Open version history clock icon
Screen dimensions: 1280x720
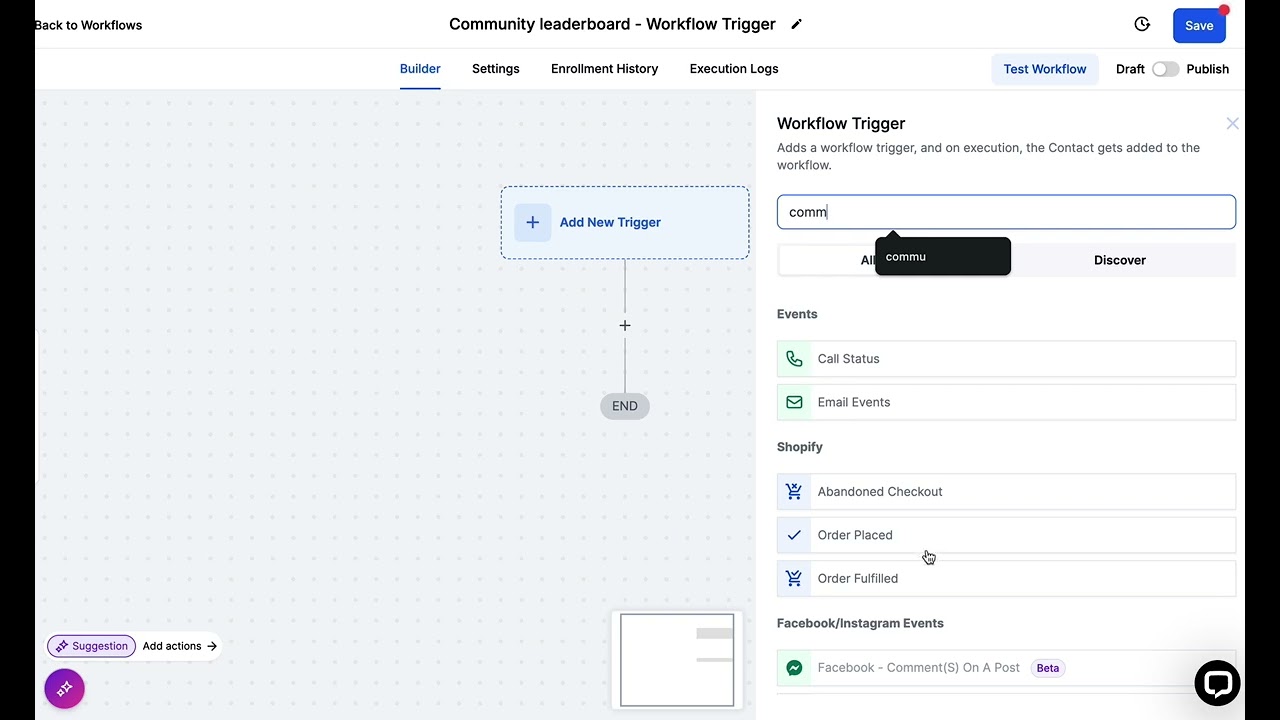(1142, 24)
